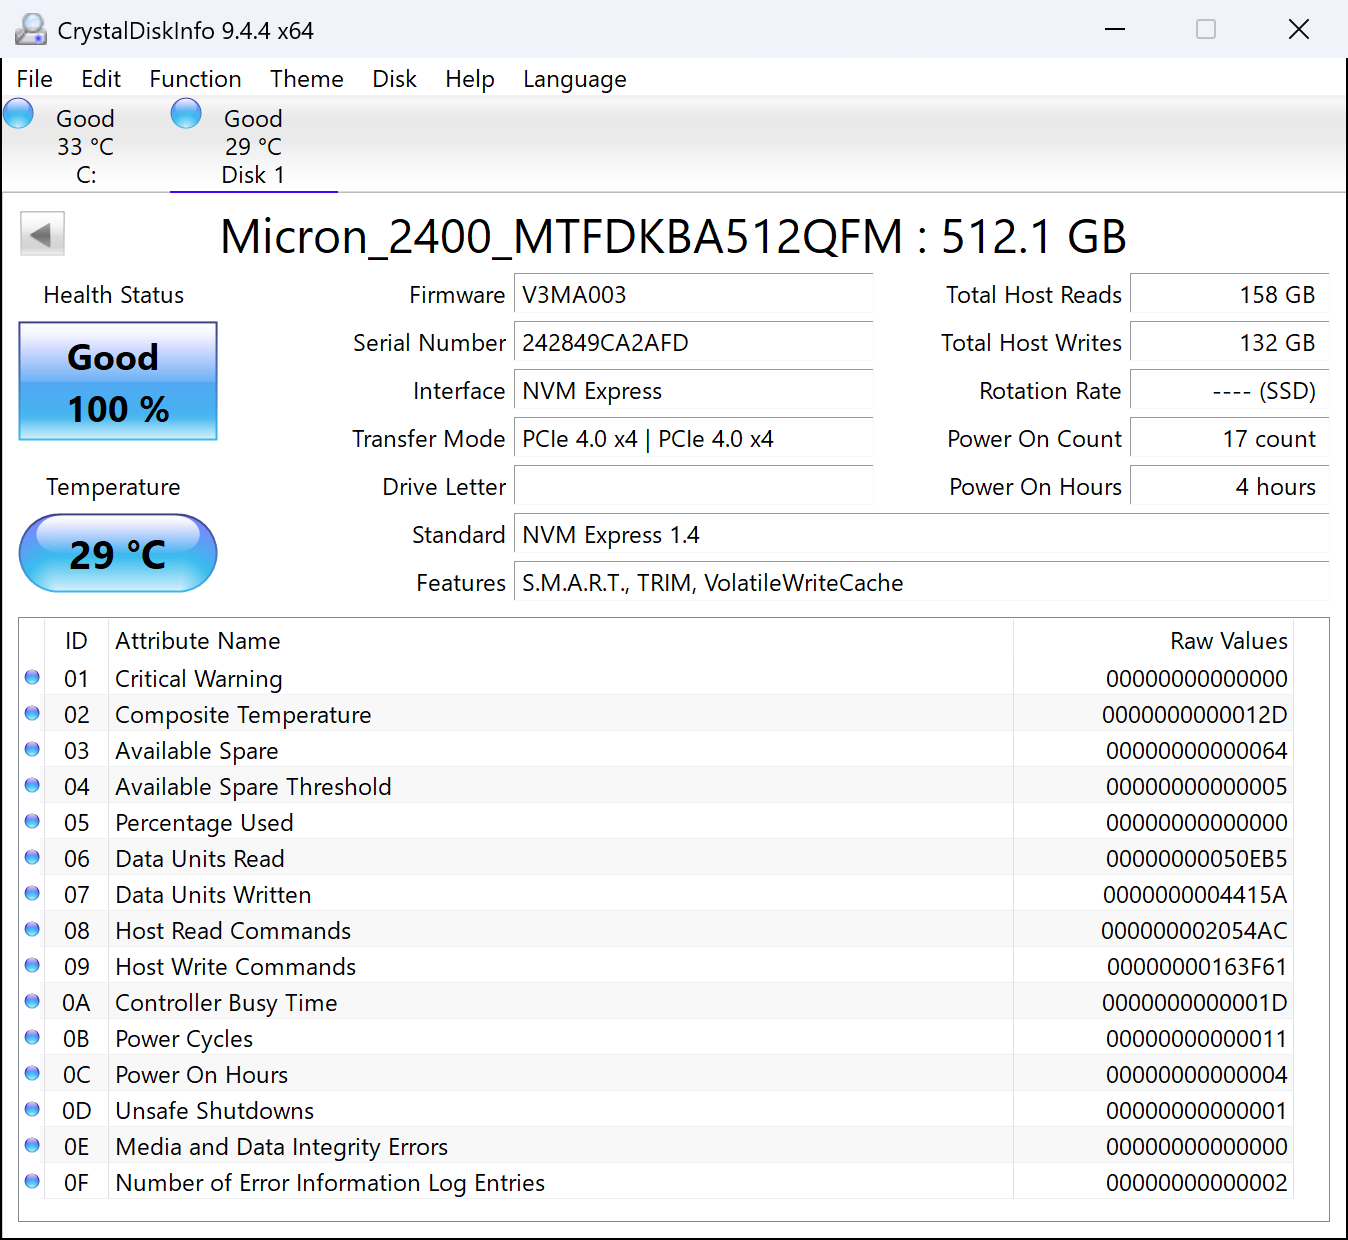Click the status dot for Data Units Written
The image size is (1348, 1240).
point(32,893)
